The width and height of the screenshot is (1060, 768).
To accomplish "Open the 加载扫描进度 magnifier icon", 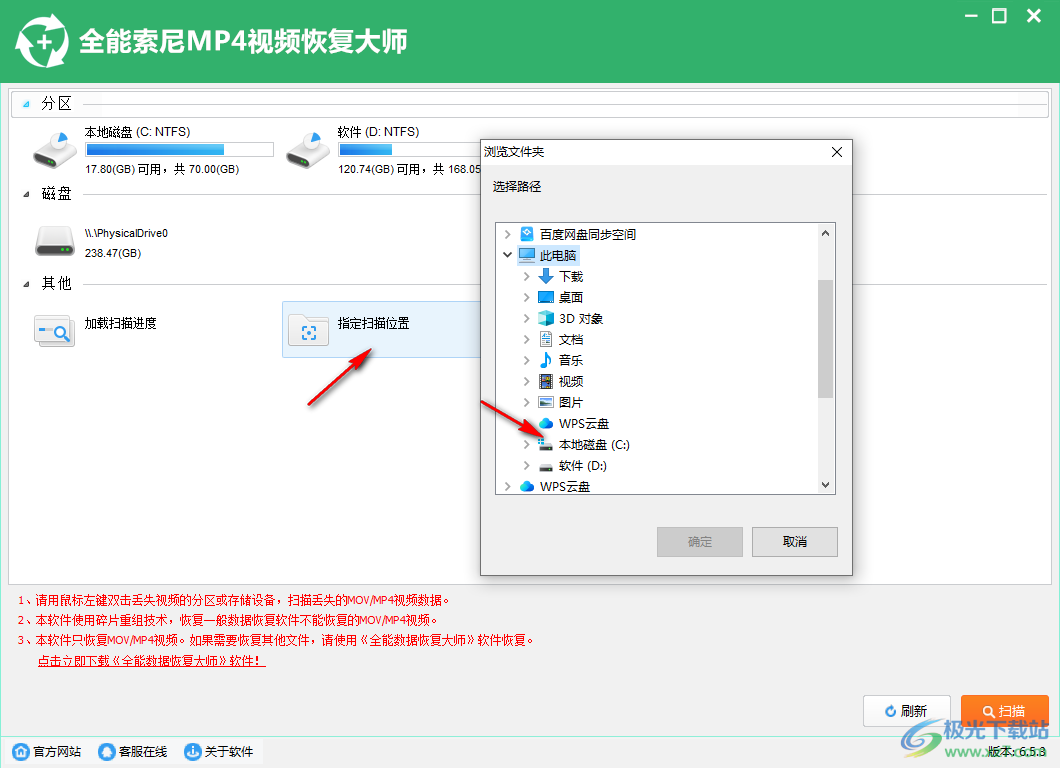I will coord(54,331).
